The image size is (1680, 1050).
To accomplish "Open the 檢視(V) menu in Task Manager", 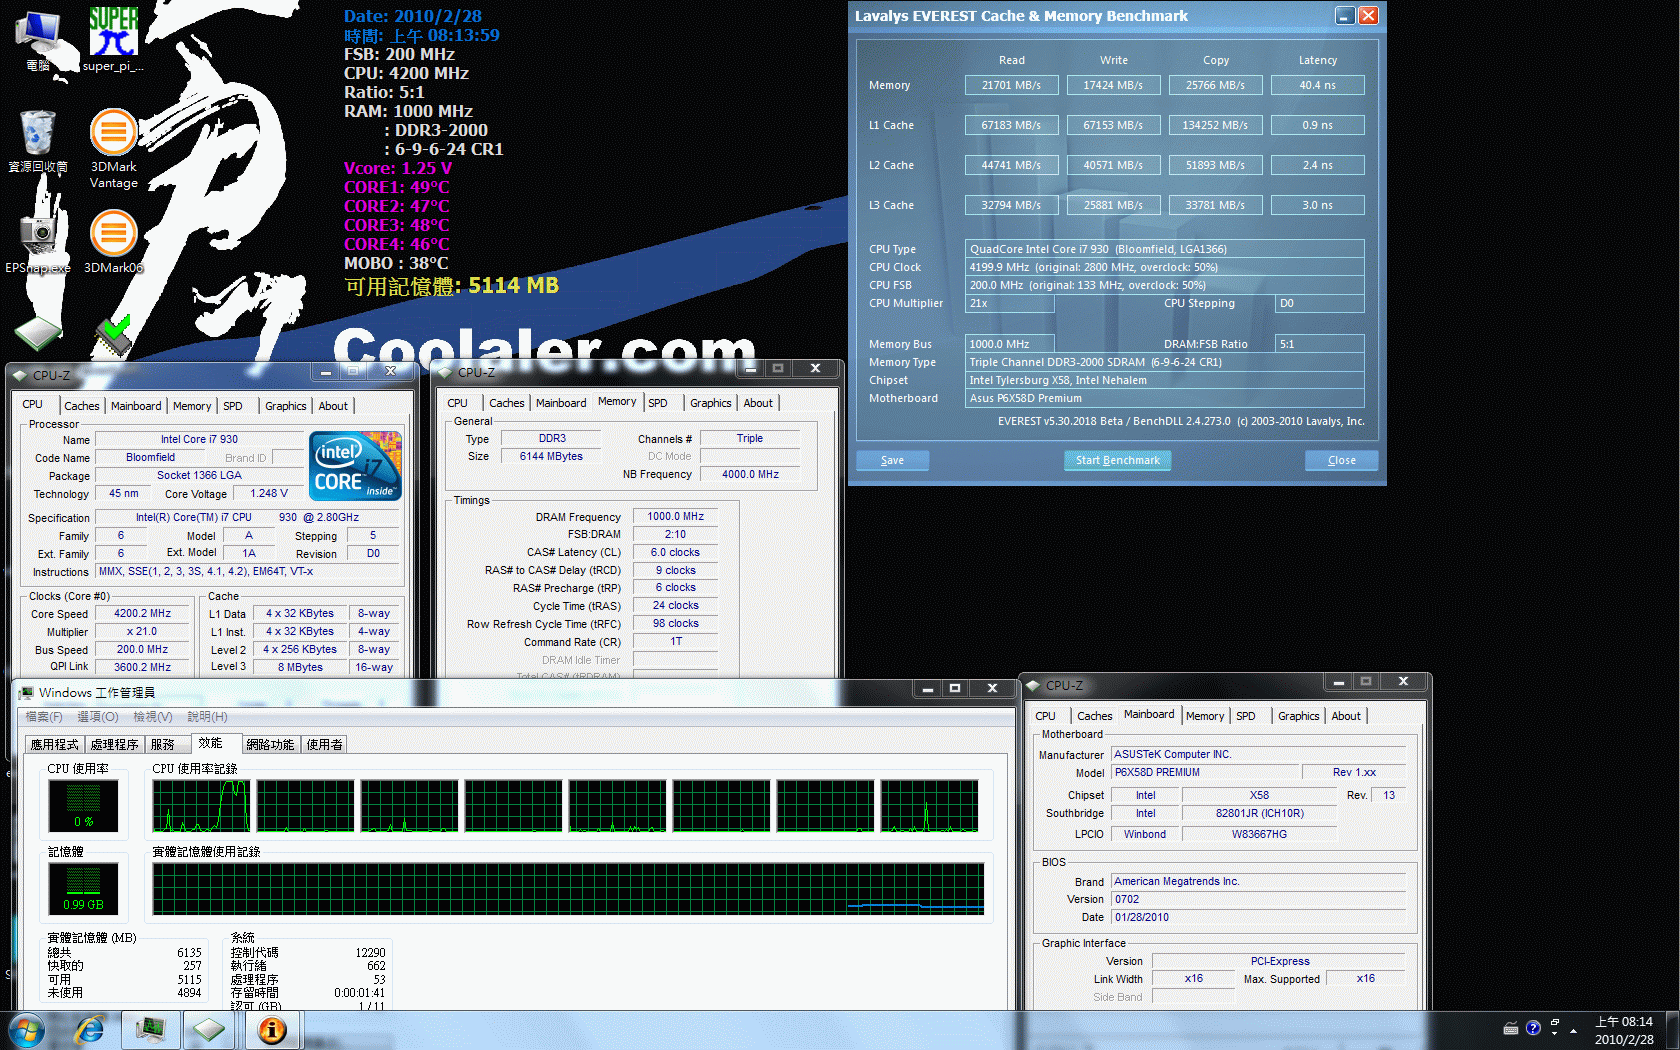I will coord(153,717).
